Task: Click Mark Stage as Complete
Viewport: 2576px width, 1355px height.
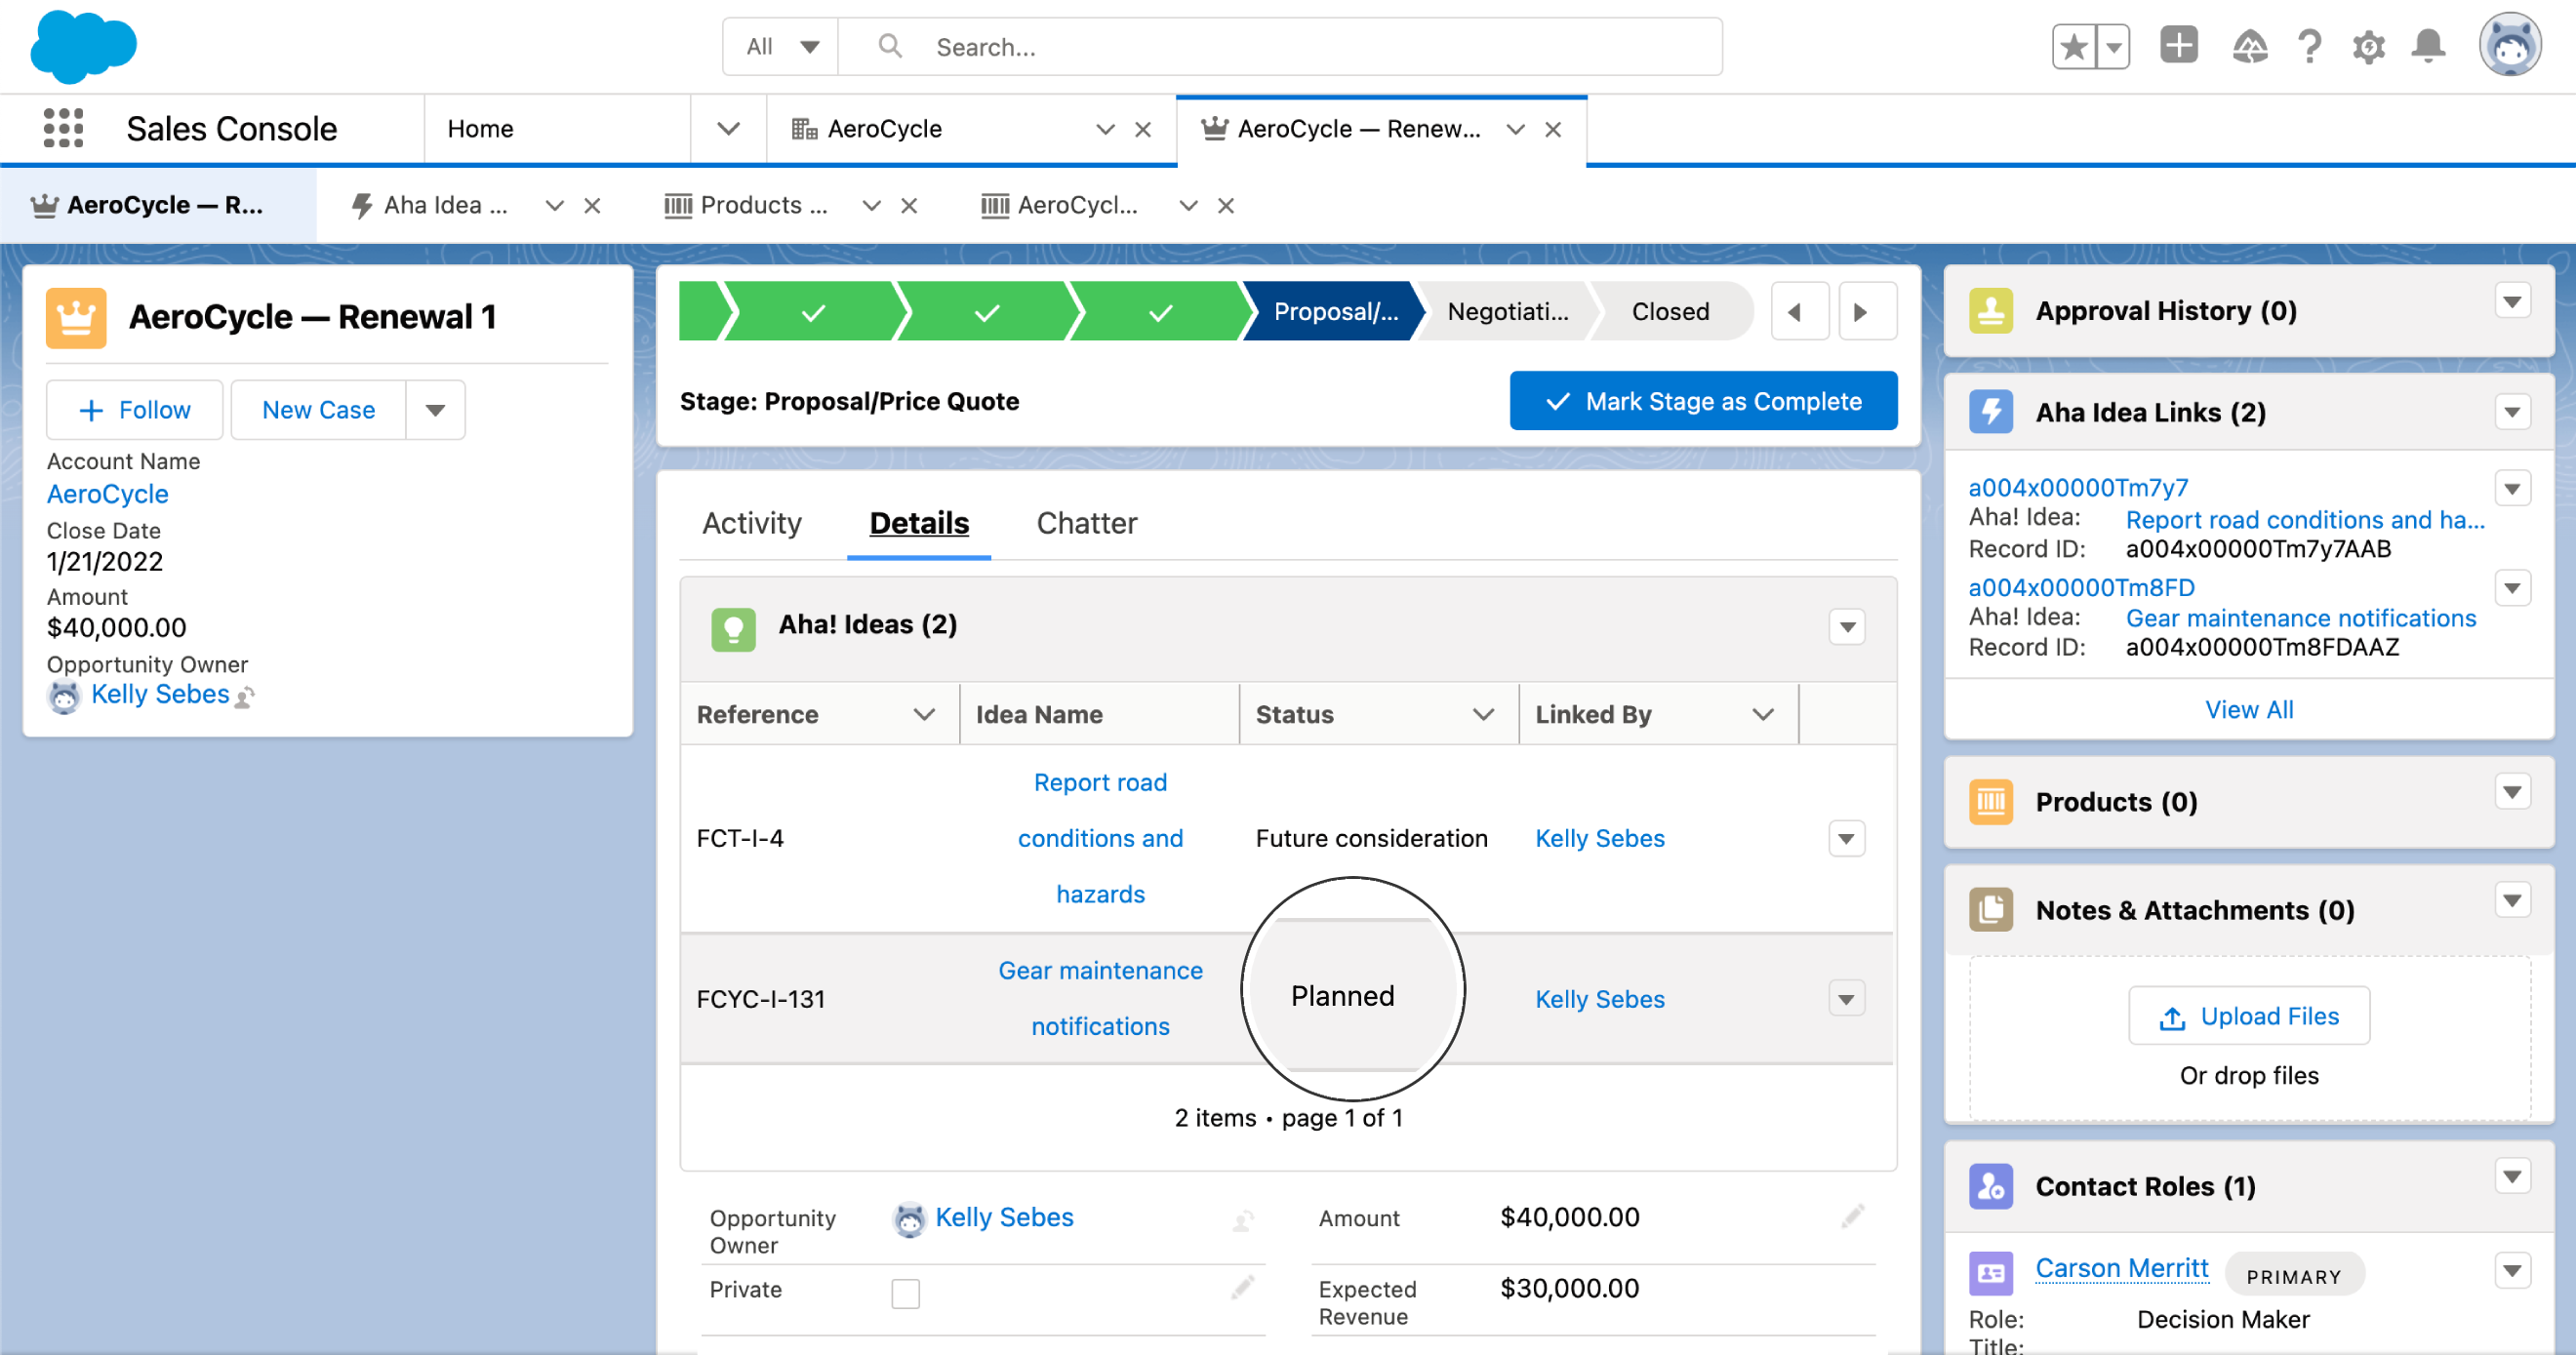Action: pyautogui.click(x=1702, y=401)
